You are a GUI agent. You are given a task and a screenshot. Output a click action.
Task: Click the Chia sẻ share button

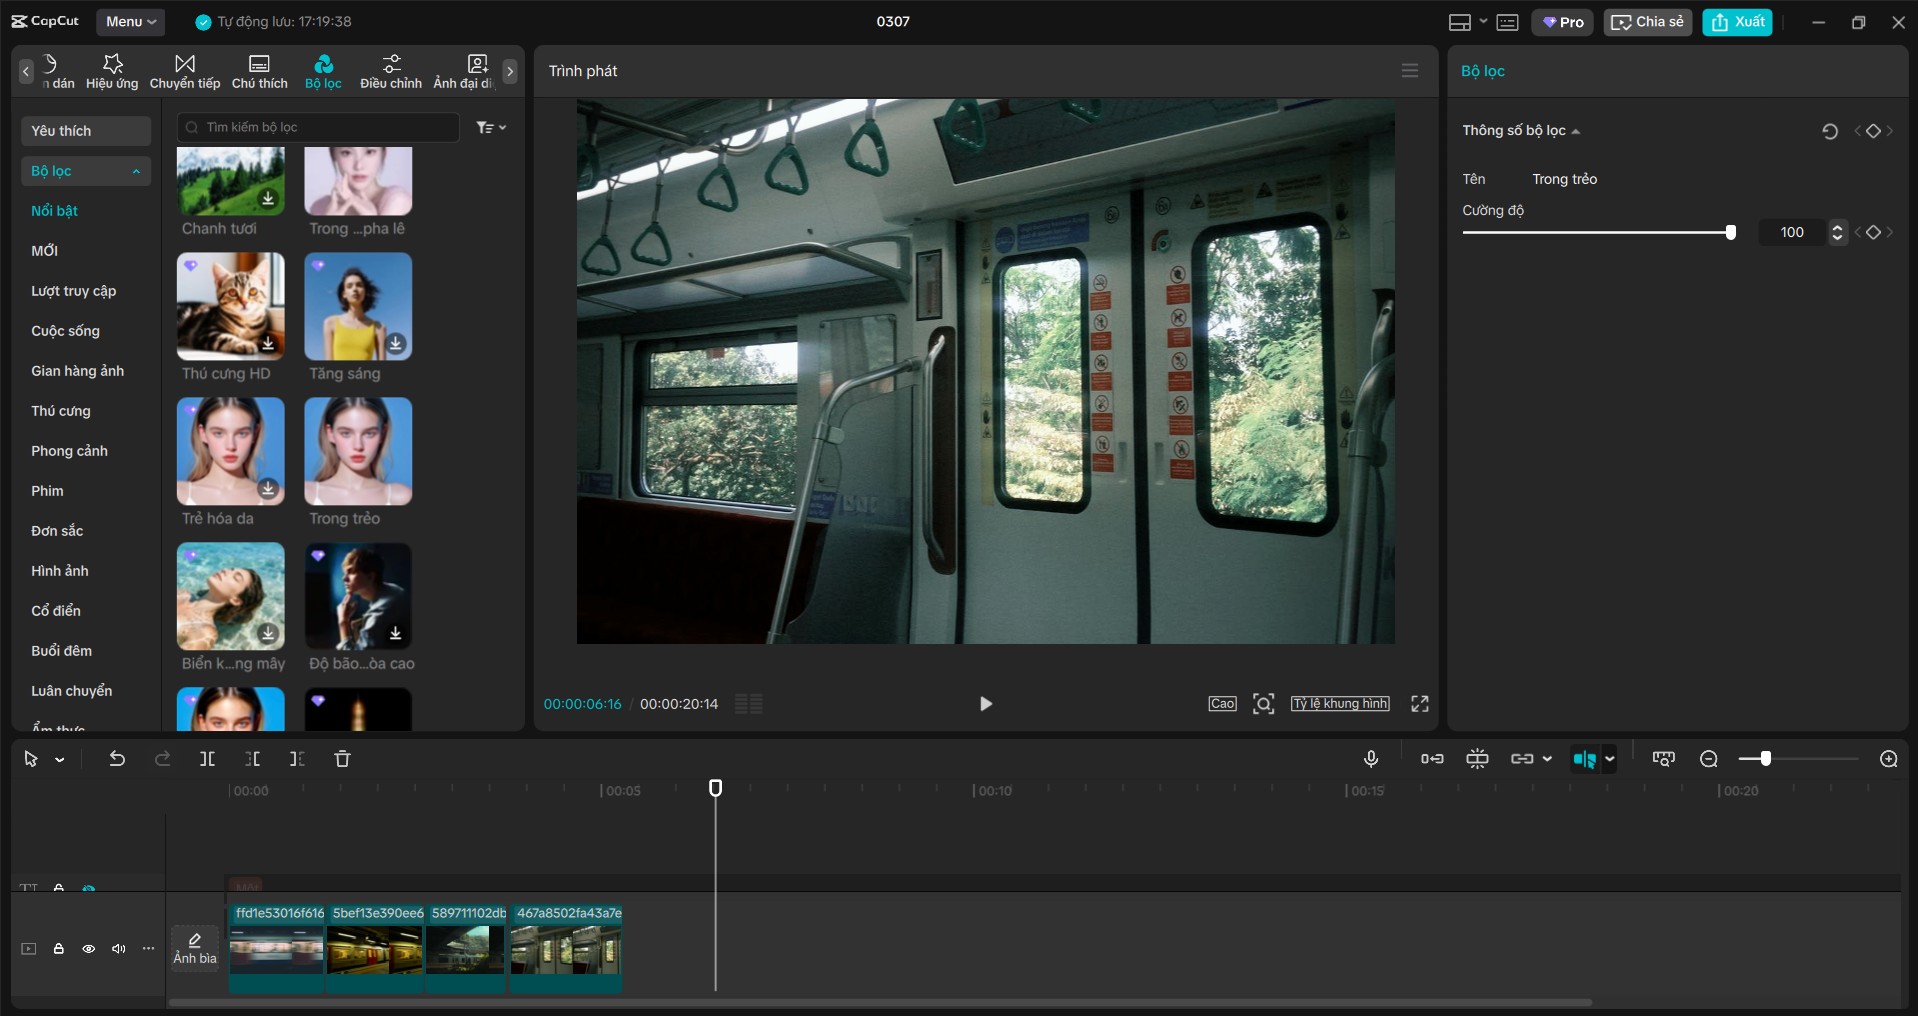click(x=1647, y=22)
